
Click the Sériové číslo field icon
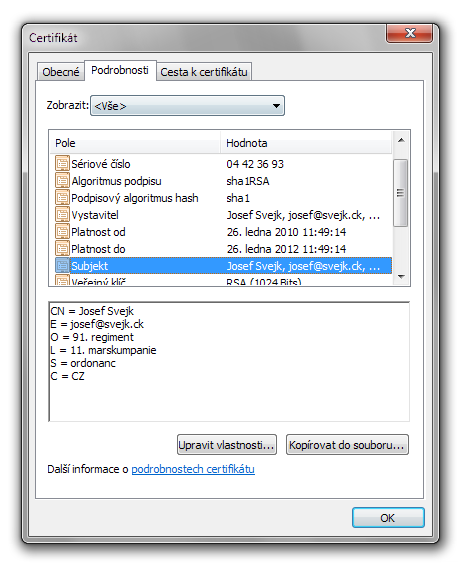[x=62, y=164]
